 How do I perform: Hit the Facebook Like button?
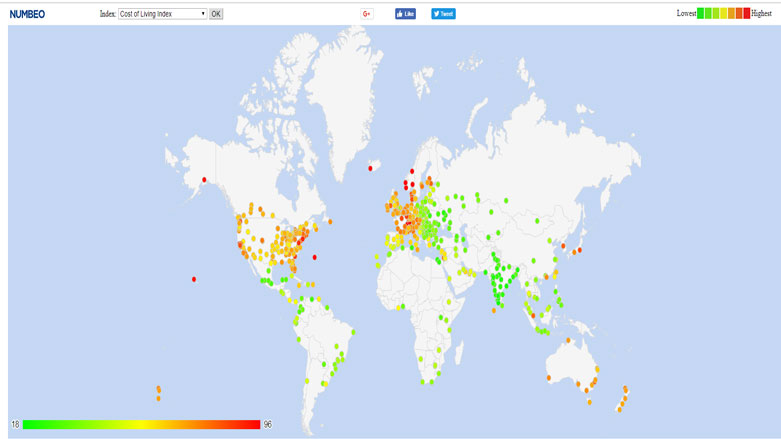[x=405, y=14]
